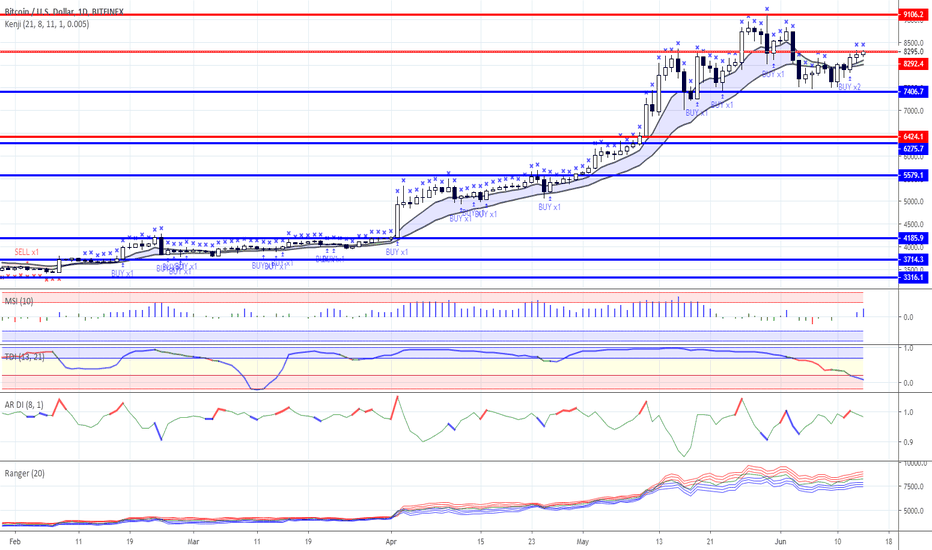The image size is (932, 550).
Task: Click the 7500.0 value on Ranger scale
Action: 914,486
